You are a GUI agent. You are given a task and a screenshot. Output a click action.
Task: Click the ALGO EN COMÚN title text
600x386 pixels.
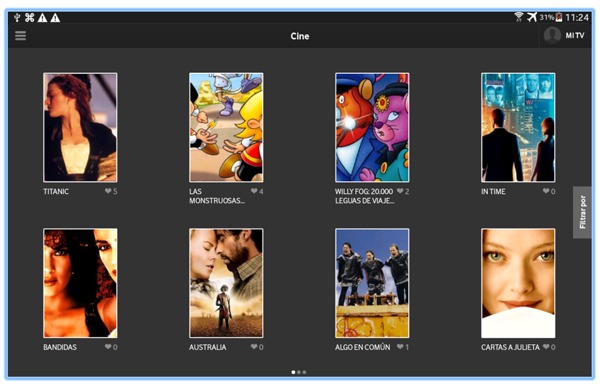tap(363, 347)
